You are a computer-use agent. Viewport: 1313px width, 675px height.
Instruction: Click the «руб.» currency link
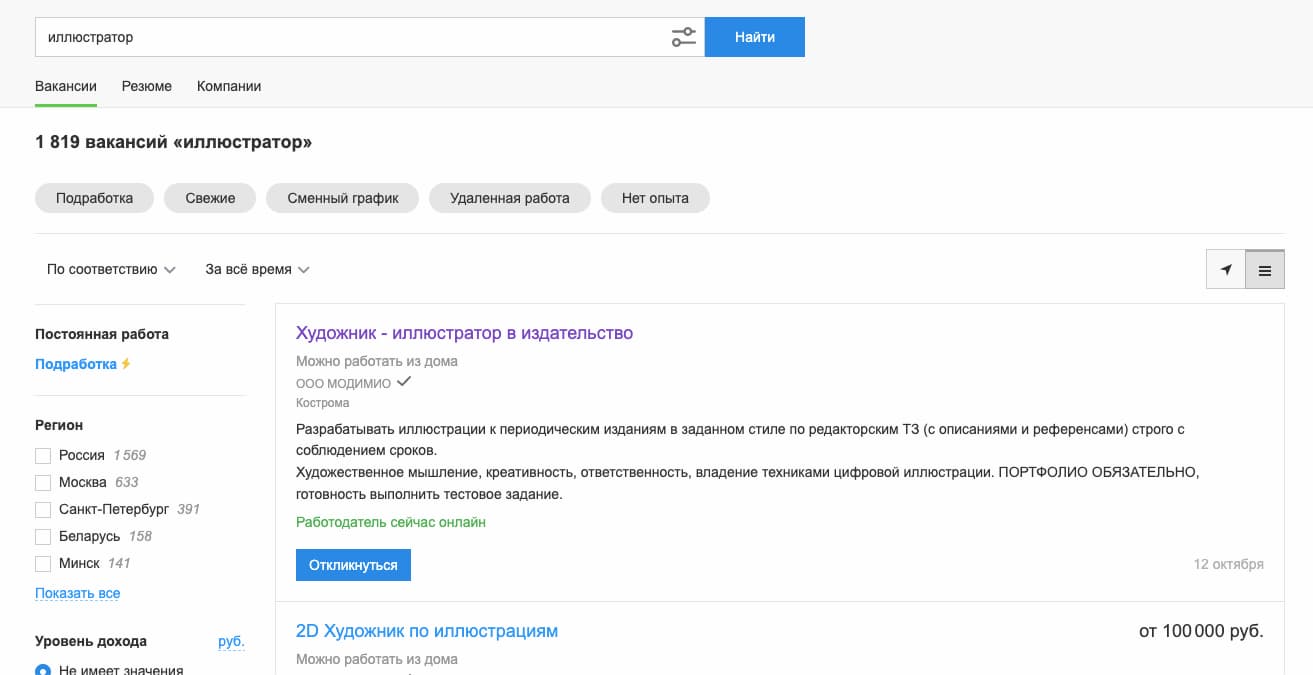point(233,643)
